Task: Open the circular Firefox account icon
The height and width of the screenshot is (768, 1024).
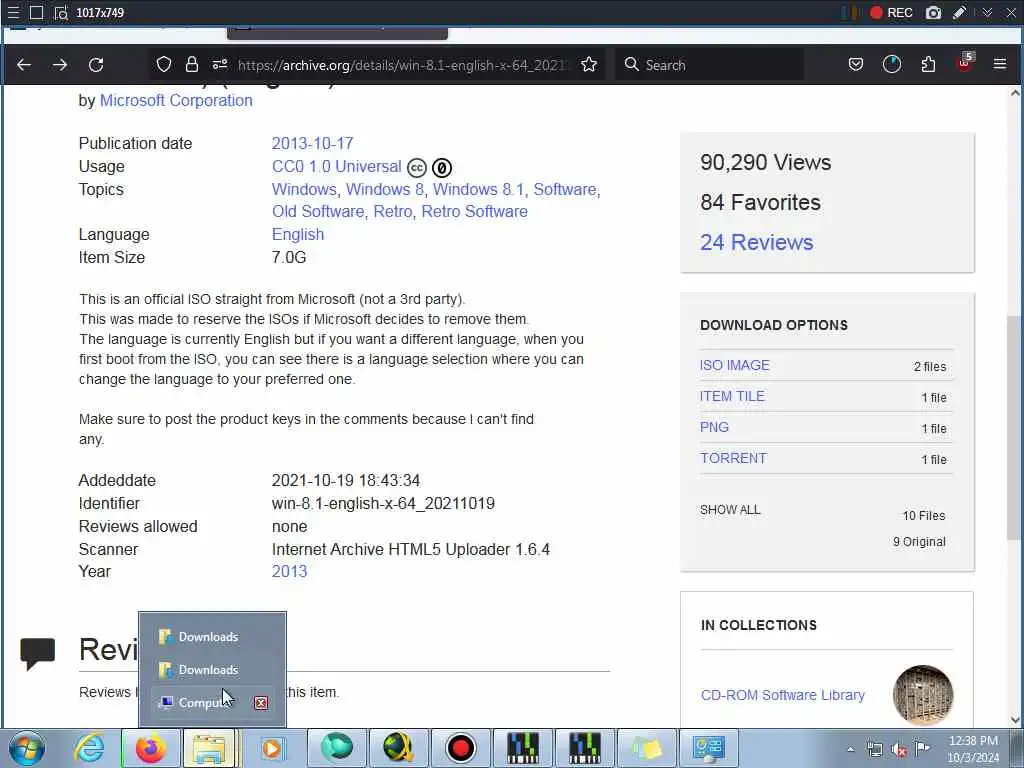Action: [891, 64]
